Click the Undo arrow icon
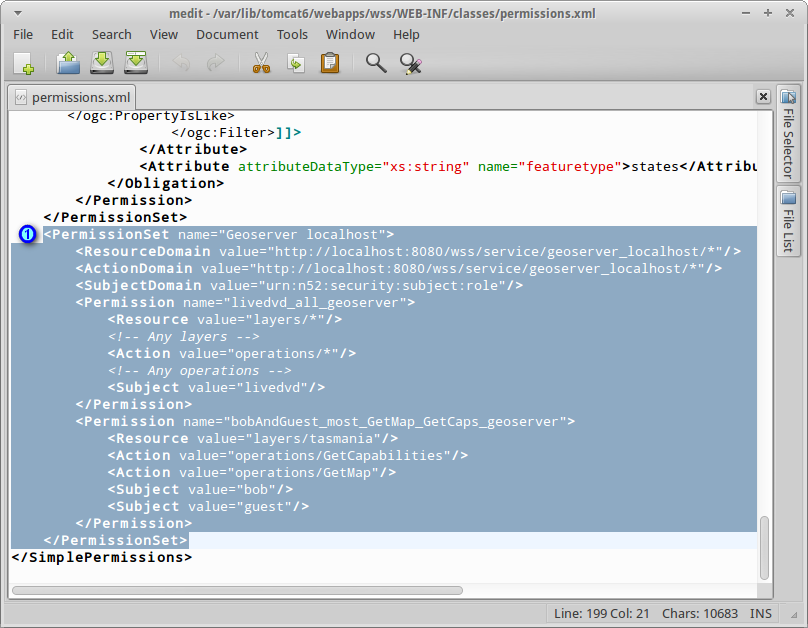 pos(181,63)
